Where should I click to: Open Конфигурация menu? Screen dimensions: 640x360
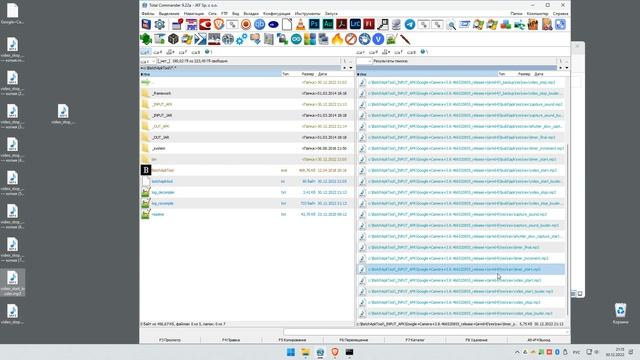click(x=277, y=13)
